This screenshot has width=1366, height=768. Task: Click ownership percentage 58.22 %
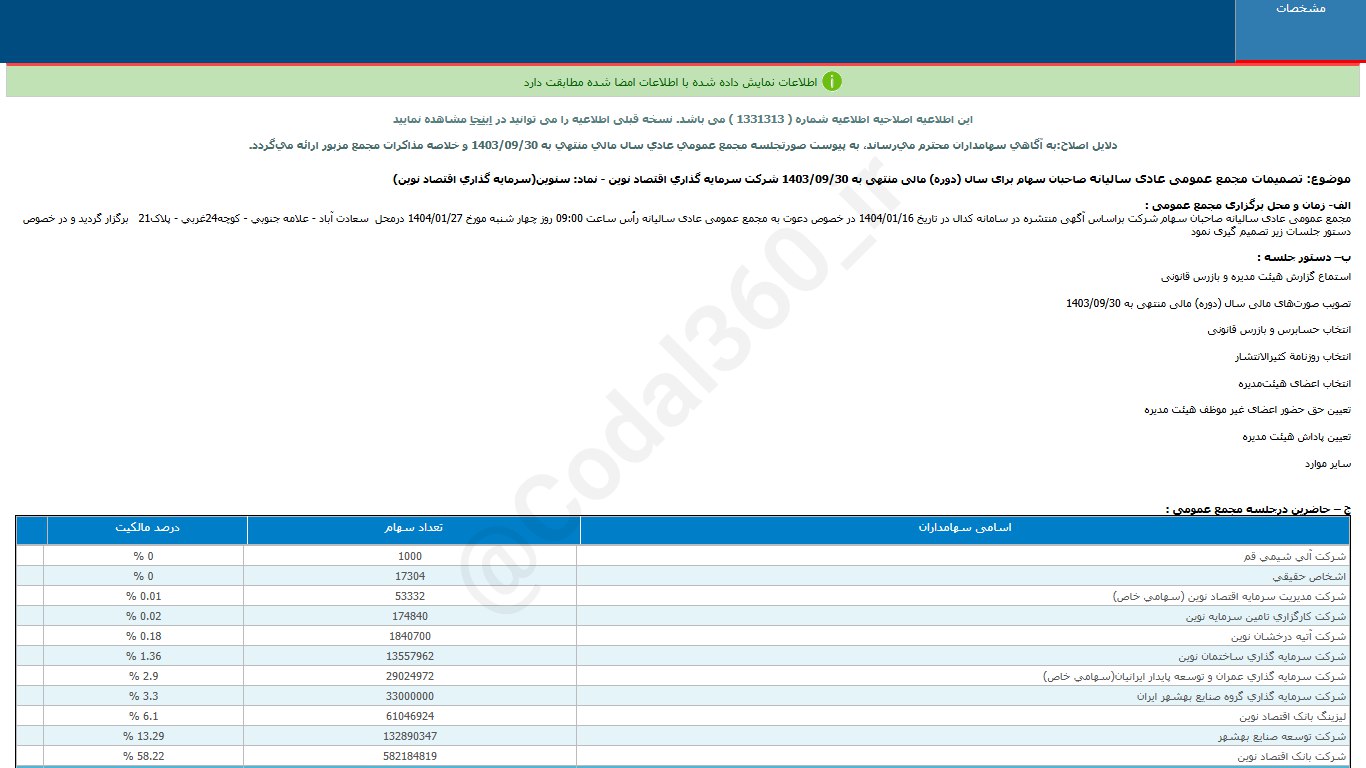coord(143,756)
